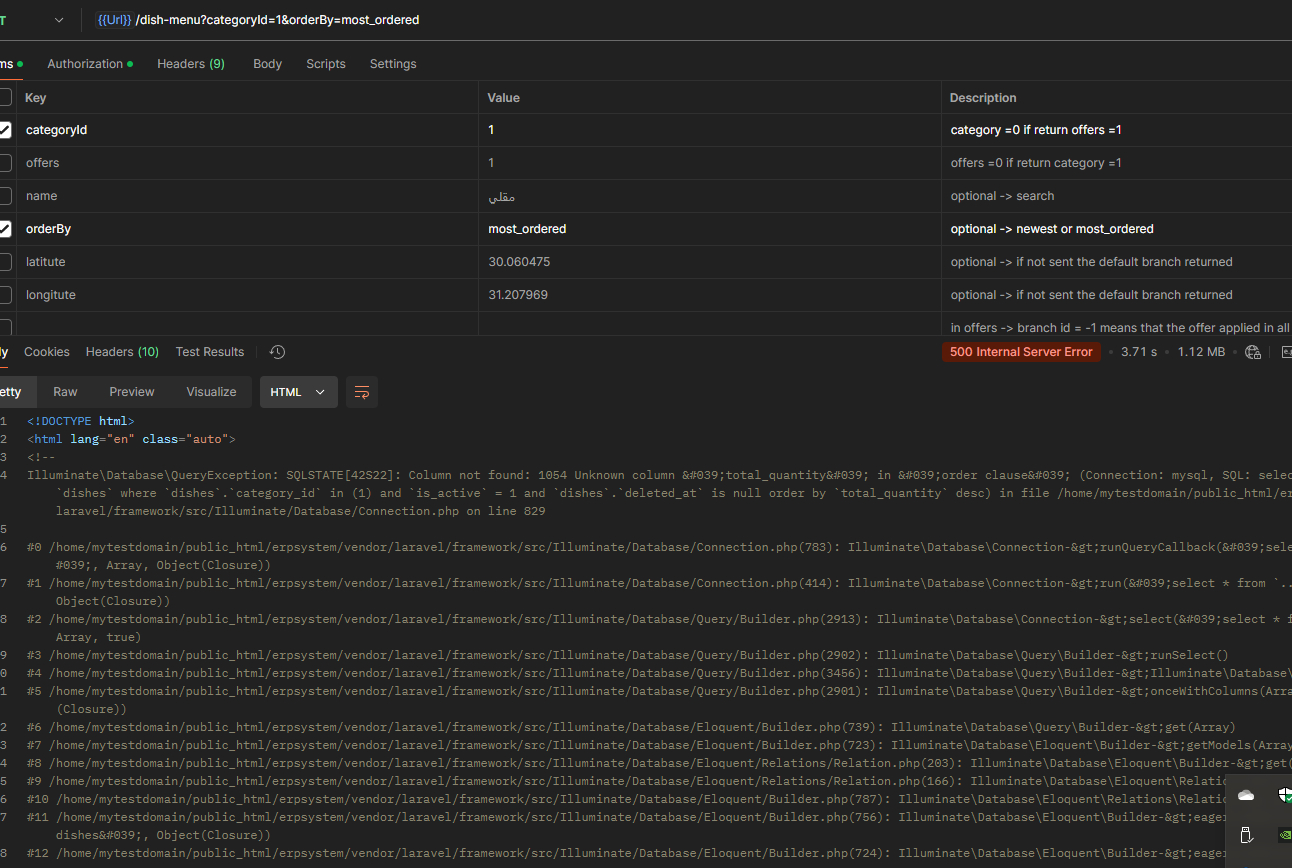1292x868 pixels.
Task: Toggle the wrap lines icon beside HTML
Action: tap(362, 392)
